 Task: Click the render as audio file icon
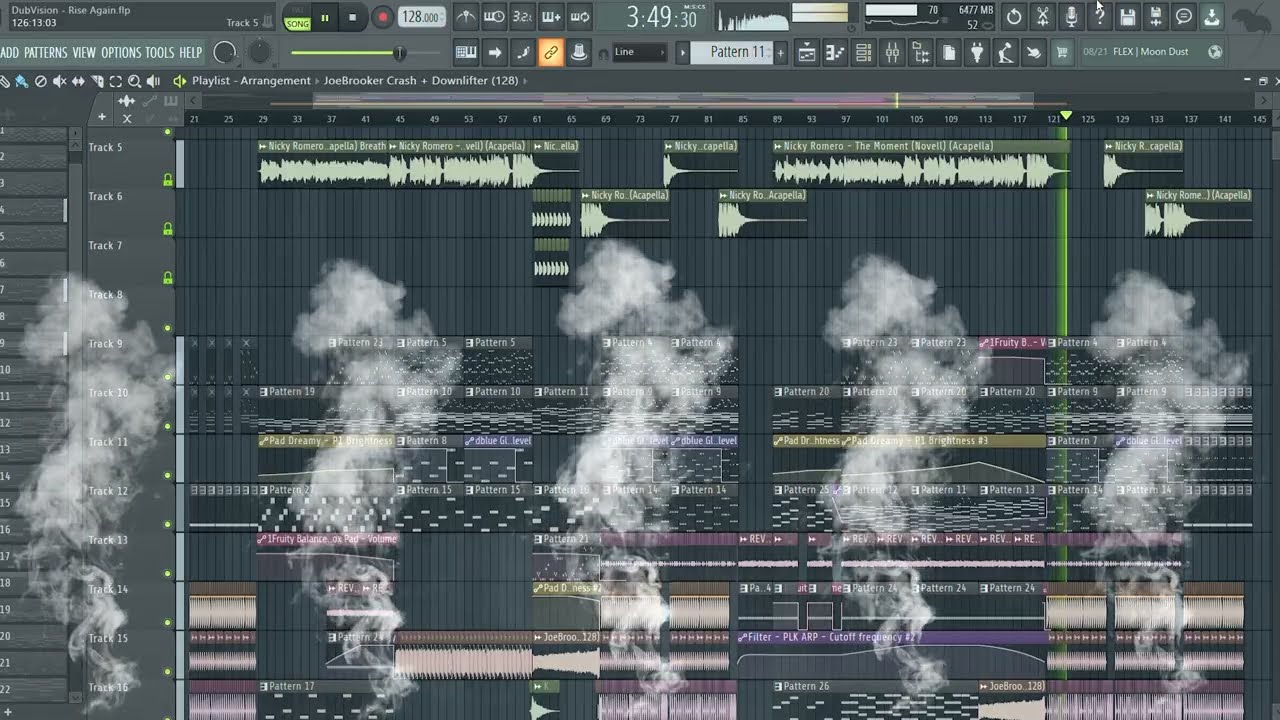click(1155, 17)
